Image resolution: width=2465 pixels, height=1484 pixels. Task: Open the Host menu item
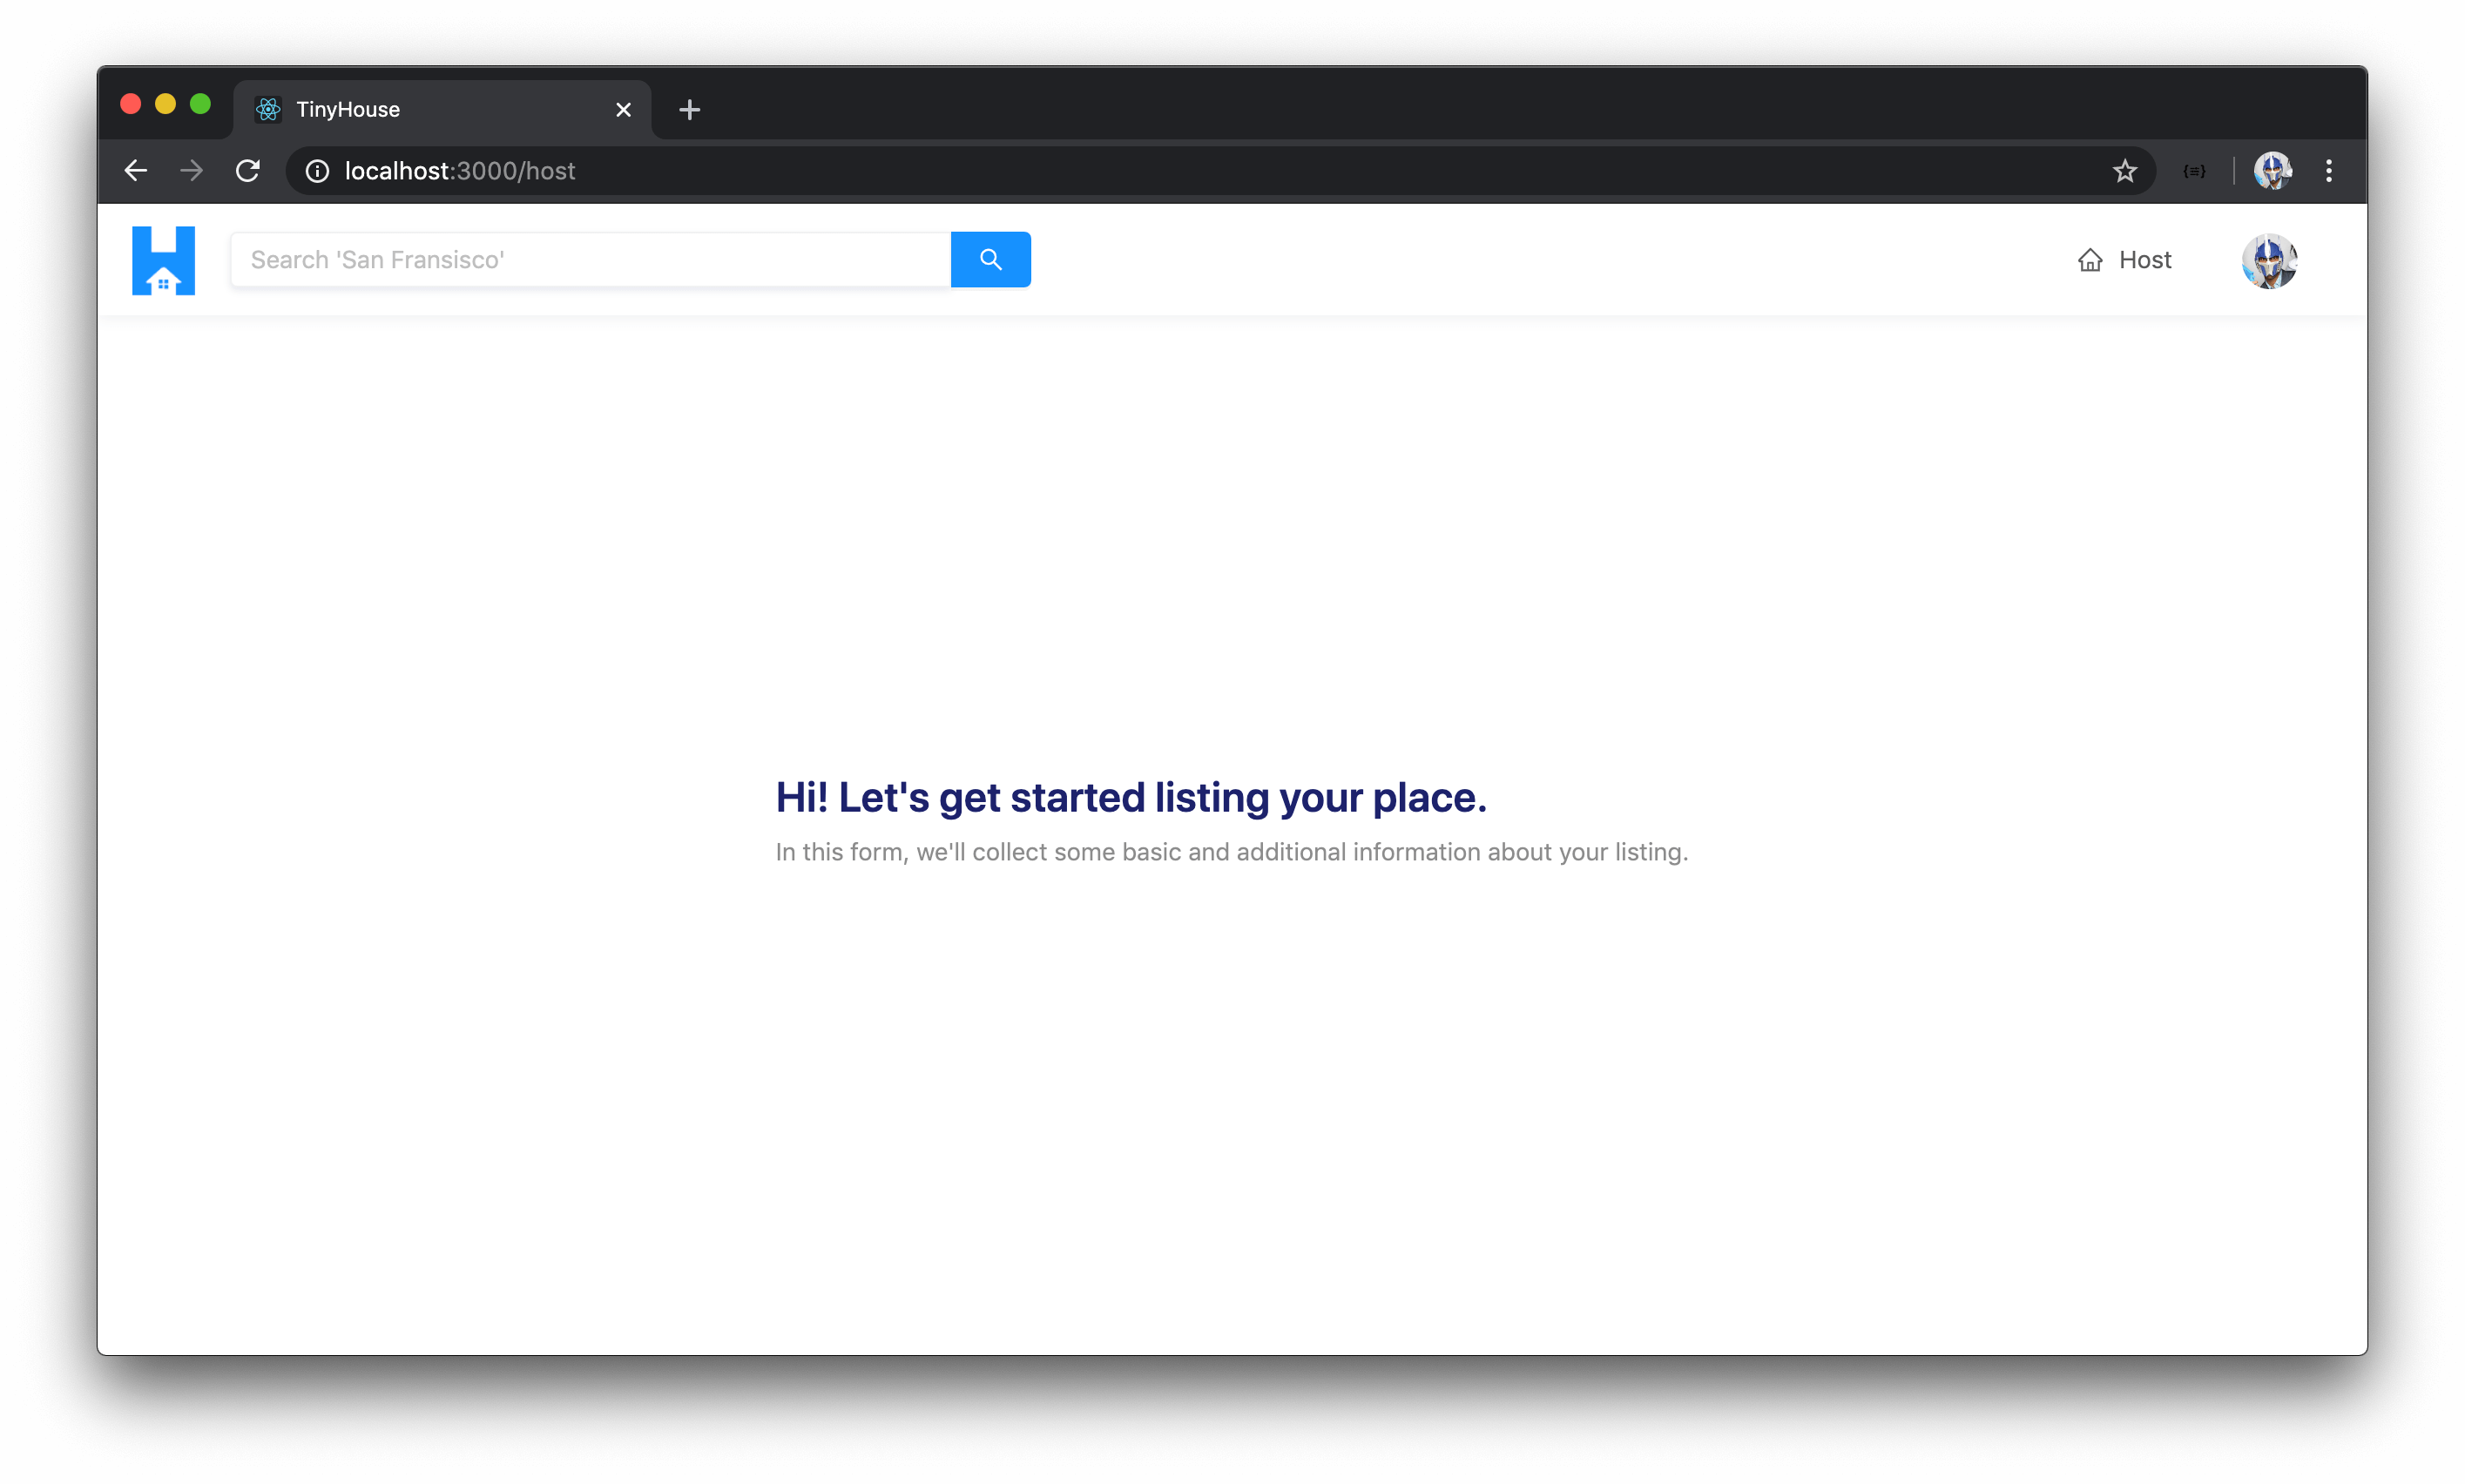(x=2124, y=260)
